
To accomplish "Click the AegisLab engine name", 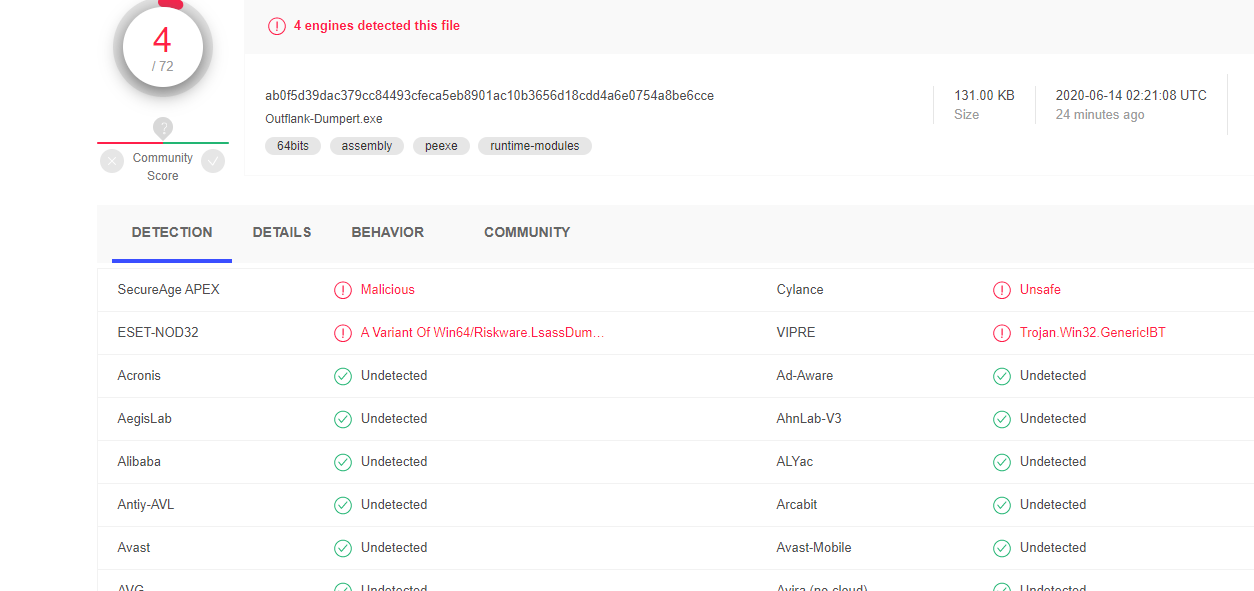I will click(145, 419).
